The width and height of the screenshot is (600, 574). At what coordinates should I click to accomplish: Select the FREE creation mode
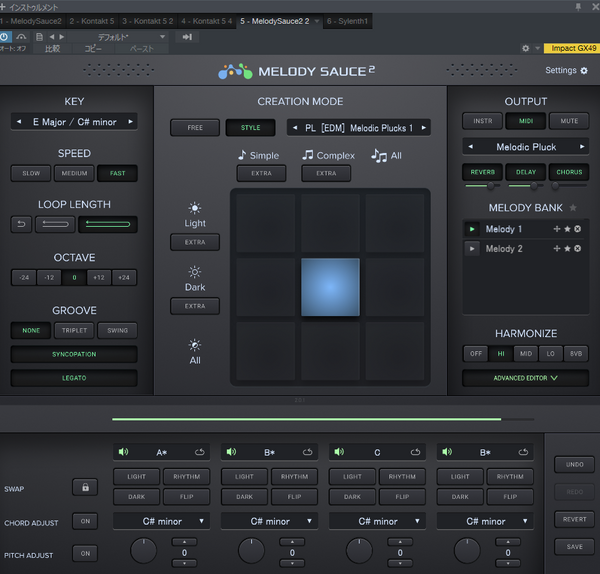(195, 128)
